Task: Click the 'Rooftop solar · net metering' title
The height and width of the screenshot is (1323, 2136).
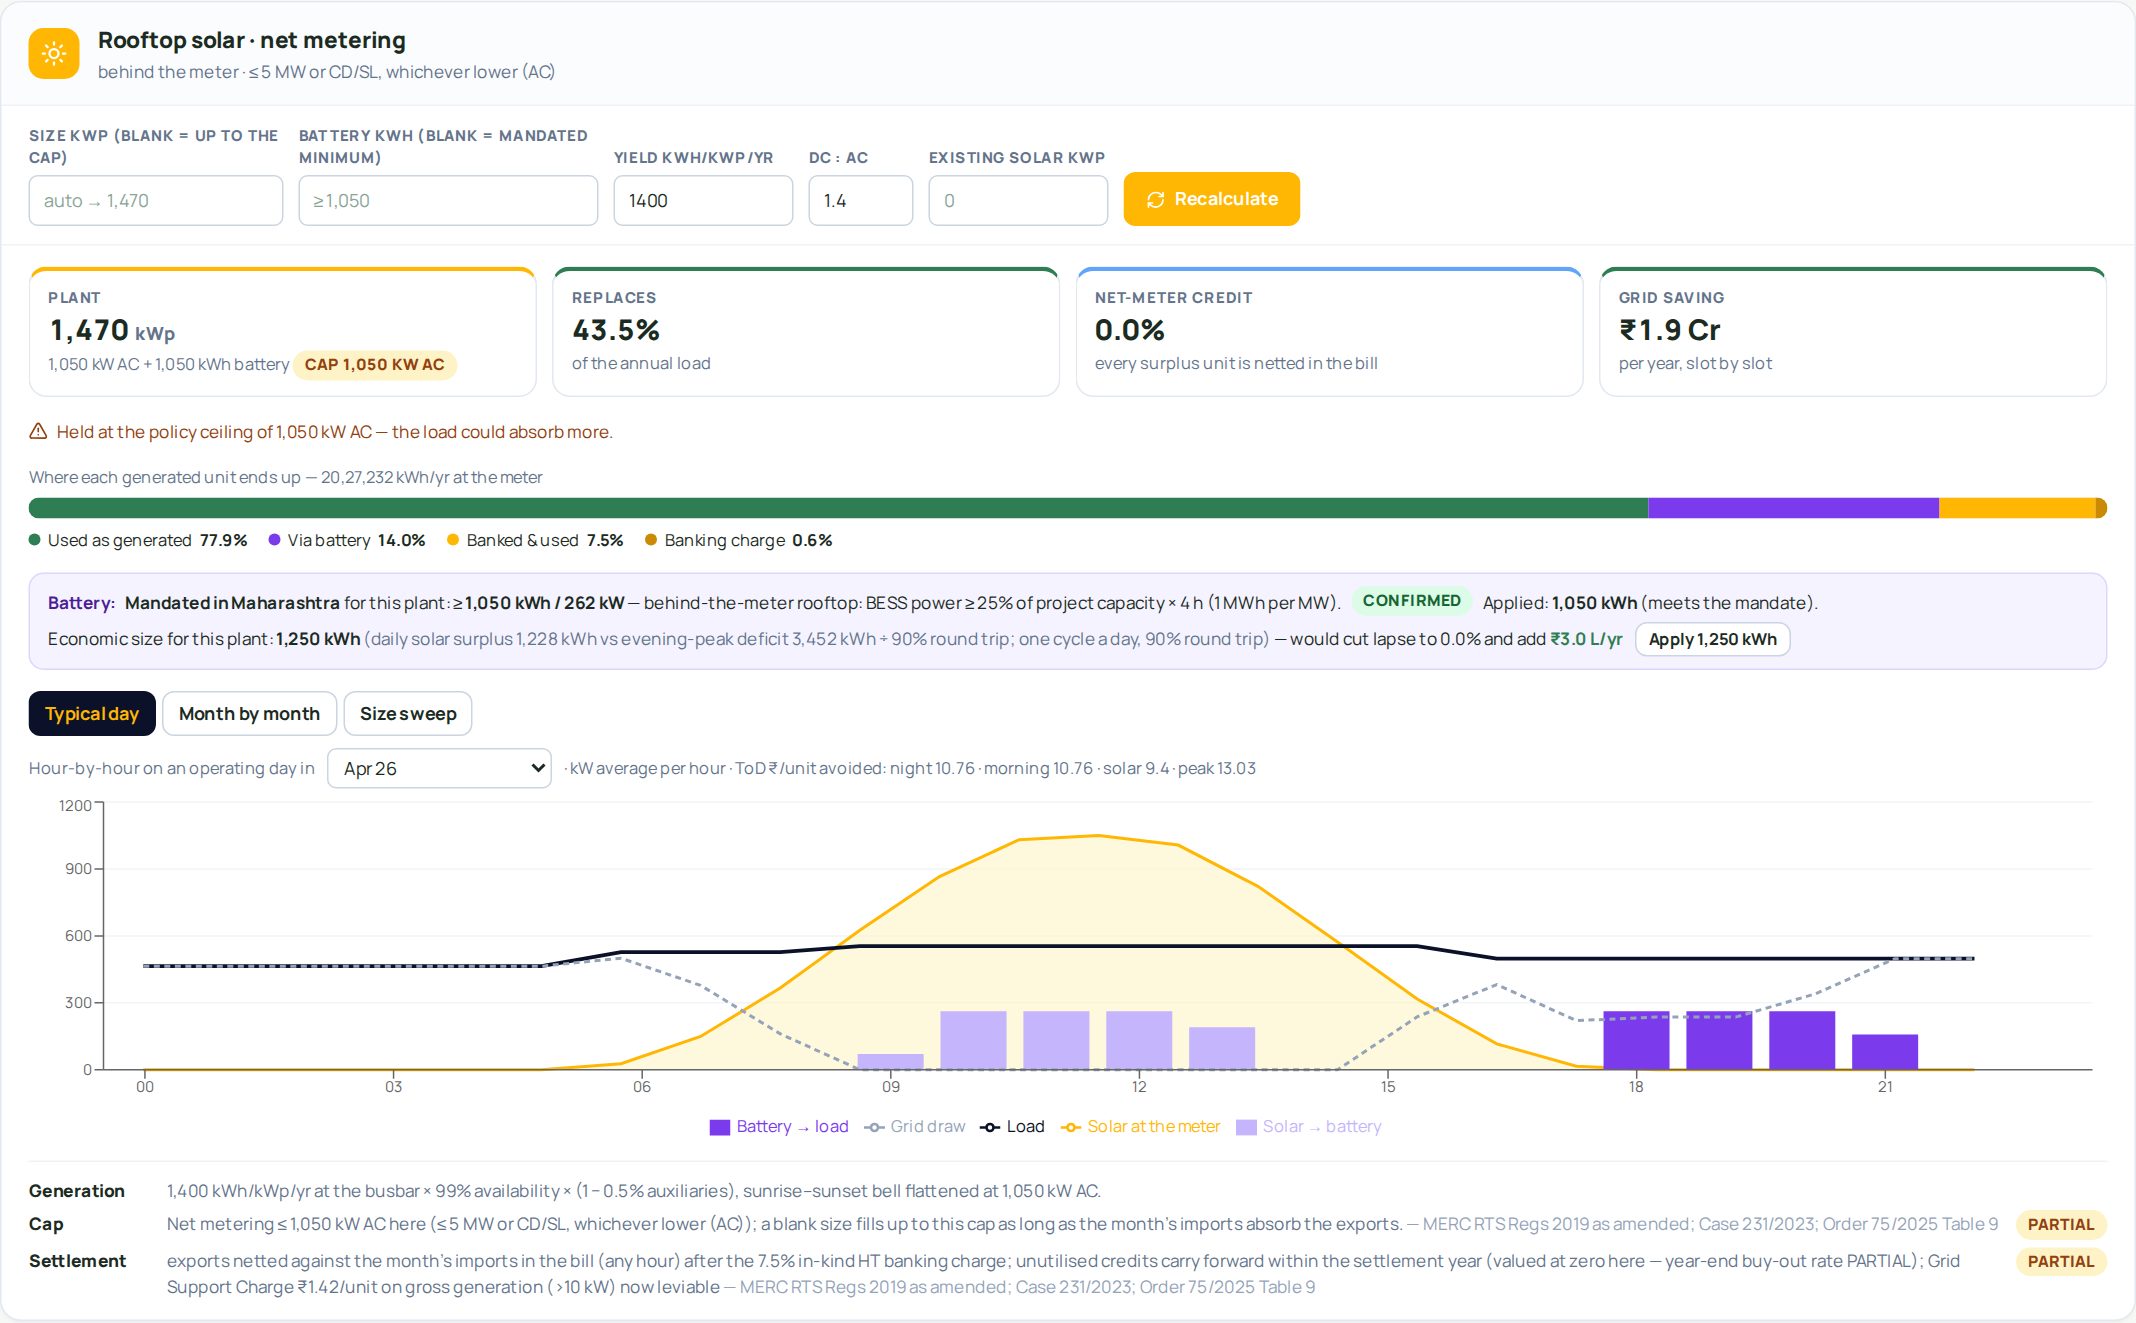Action: (252, 40)
